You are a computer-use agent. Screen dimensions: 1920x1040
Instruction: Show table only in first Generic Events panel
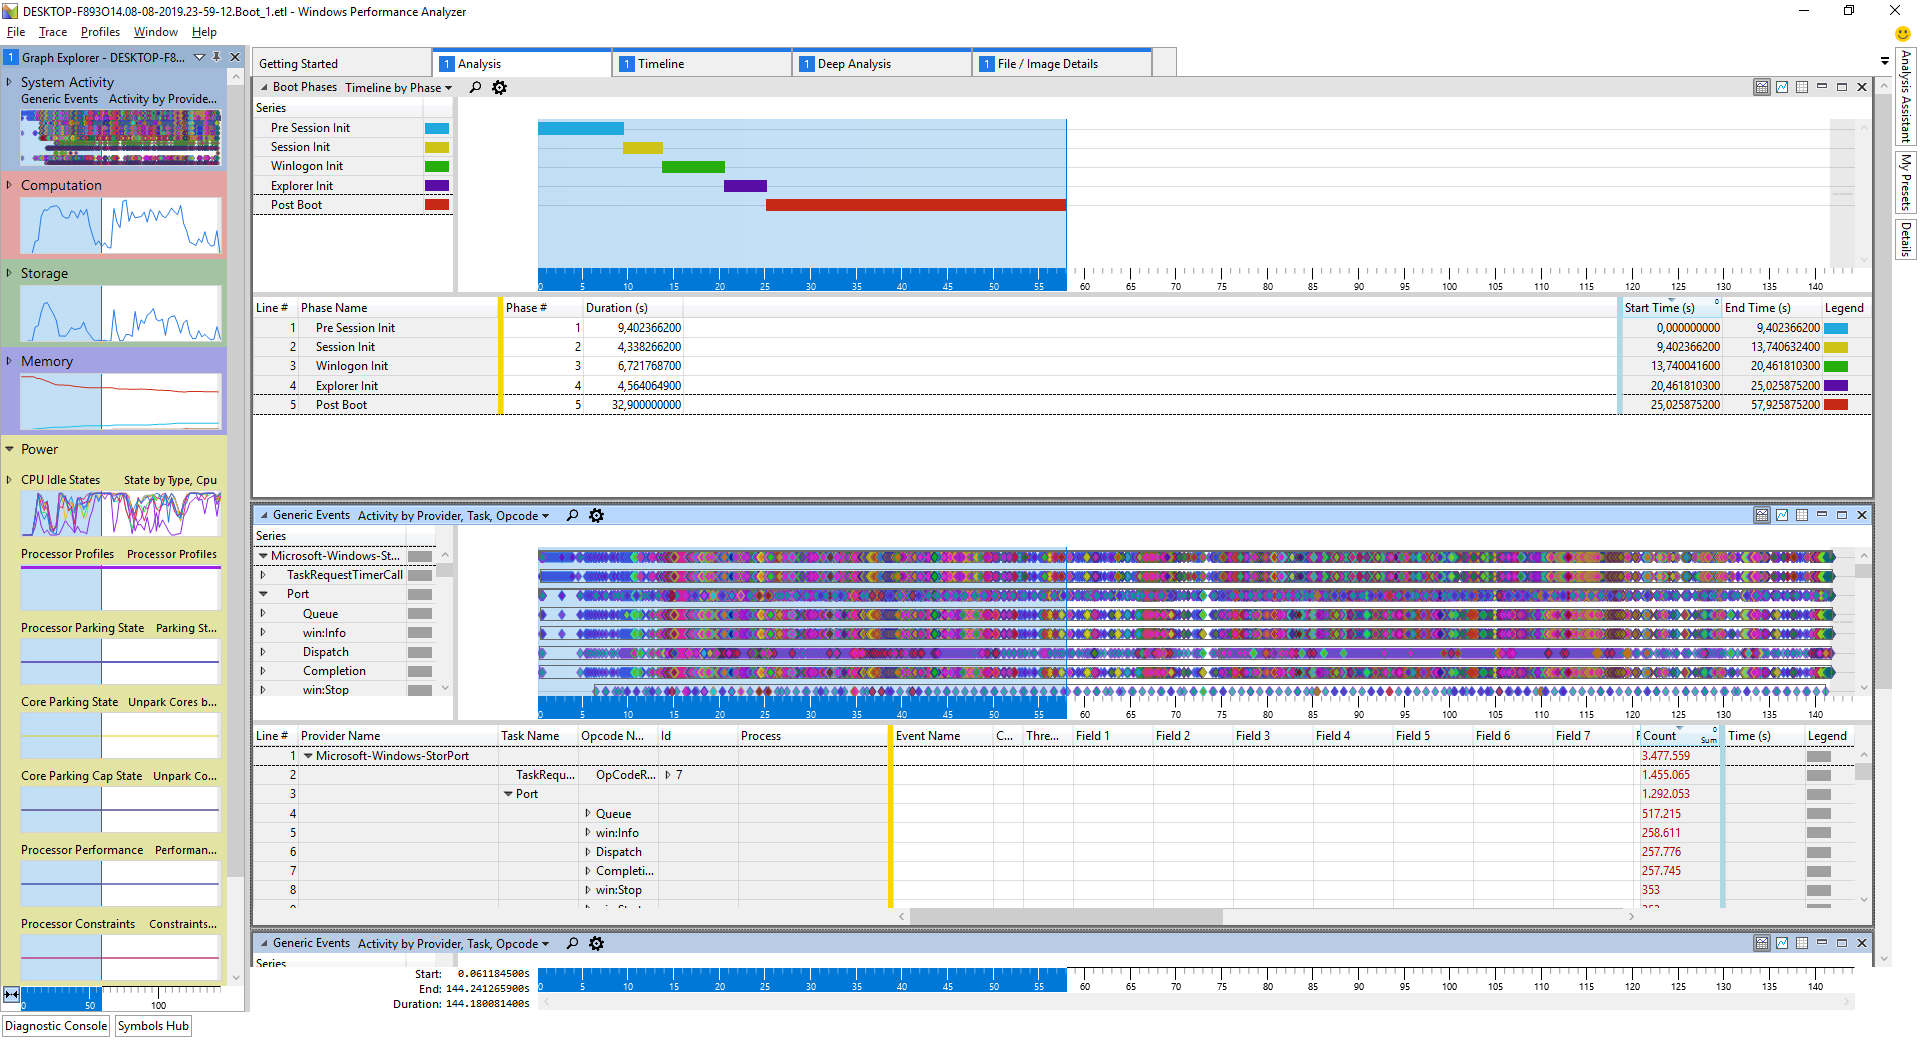(x=1802, y=515)
